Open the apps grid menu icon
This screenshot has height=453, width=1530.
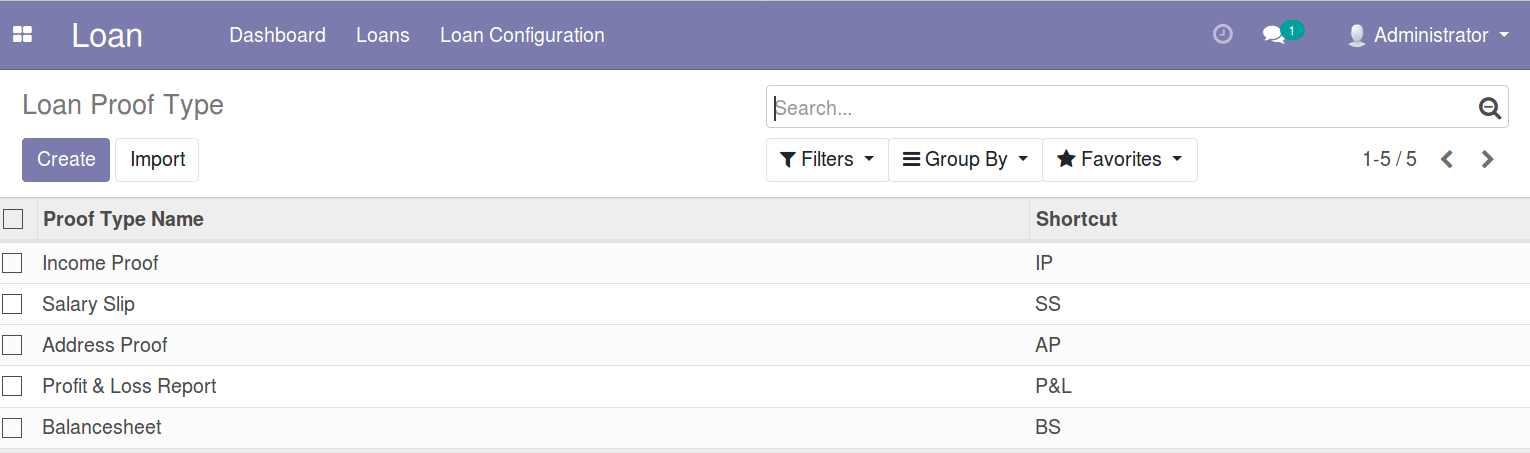point(22,35)
